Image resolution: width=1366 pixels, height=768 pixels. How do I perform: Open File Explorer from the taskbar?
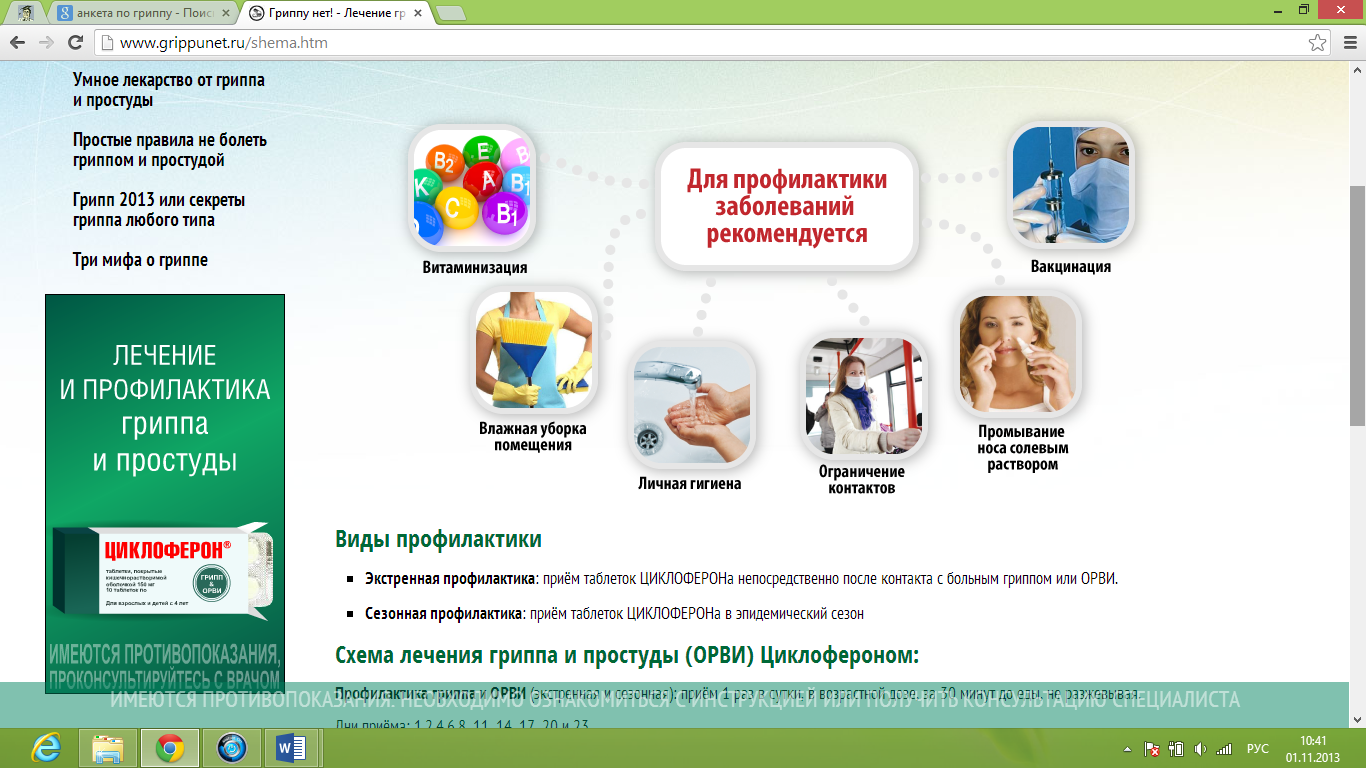107,748
